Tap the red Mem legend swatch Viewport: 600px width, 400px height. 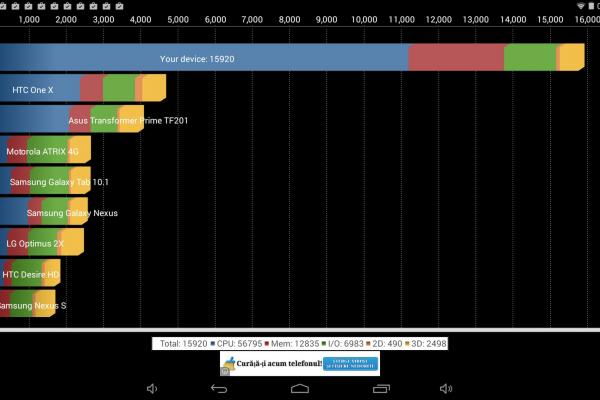tap(267, 343)
